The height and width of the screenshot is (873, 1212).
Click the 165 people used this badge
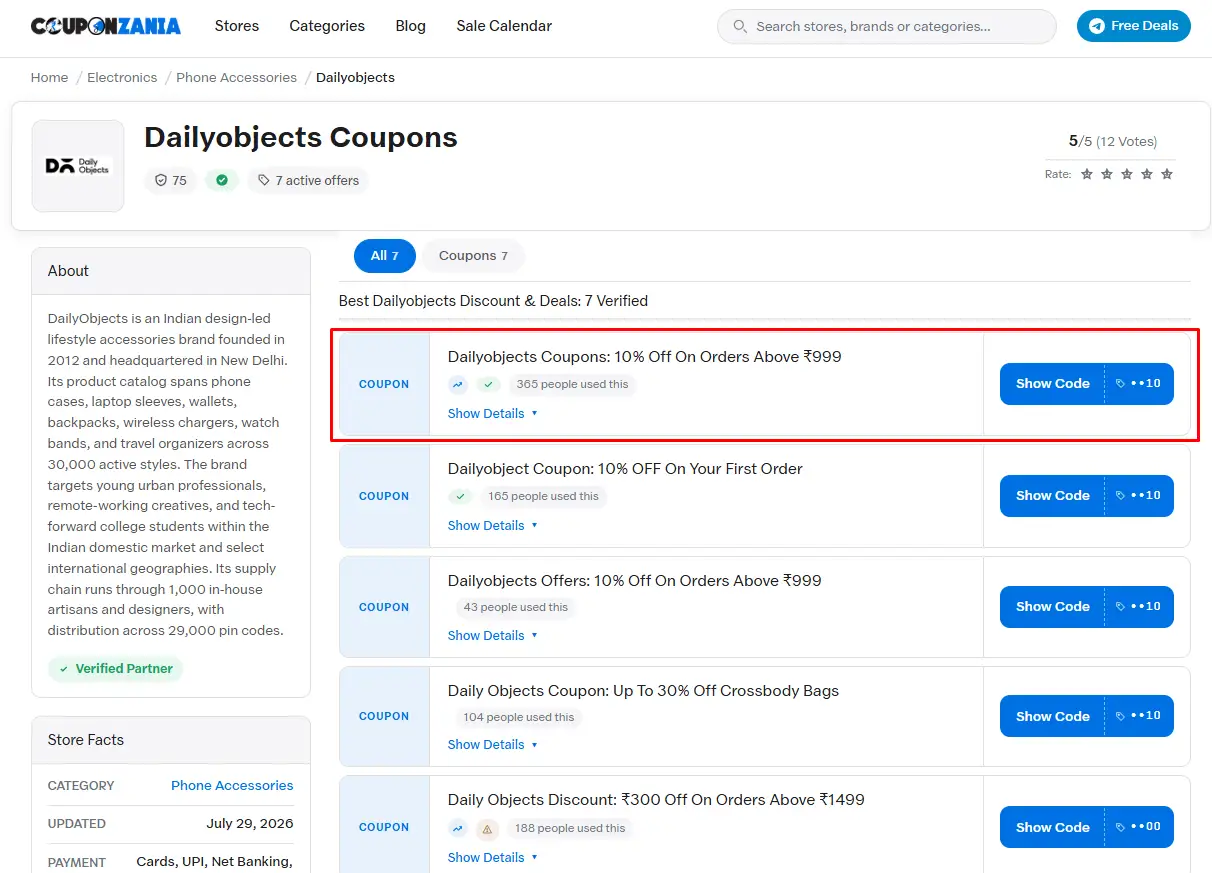(543, 496)
